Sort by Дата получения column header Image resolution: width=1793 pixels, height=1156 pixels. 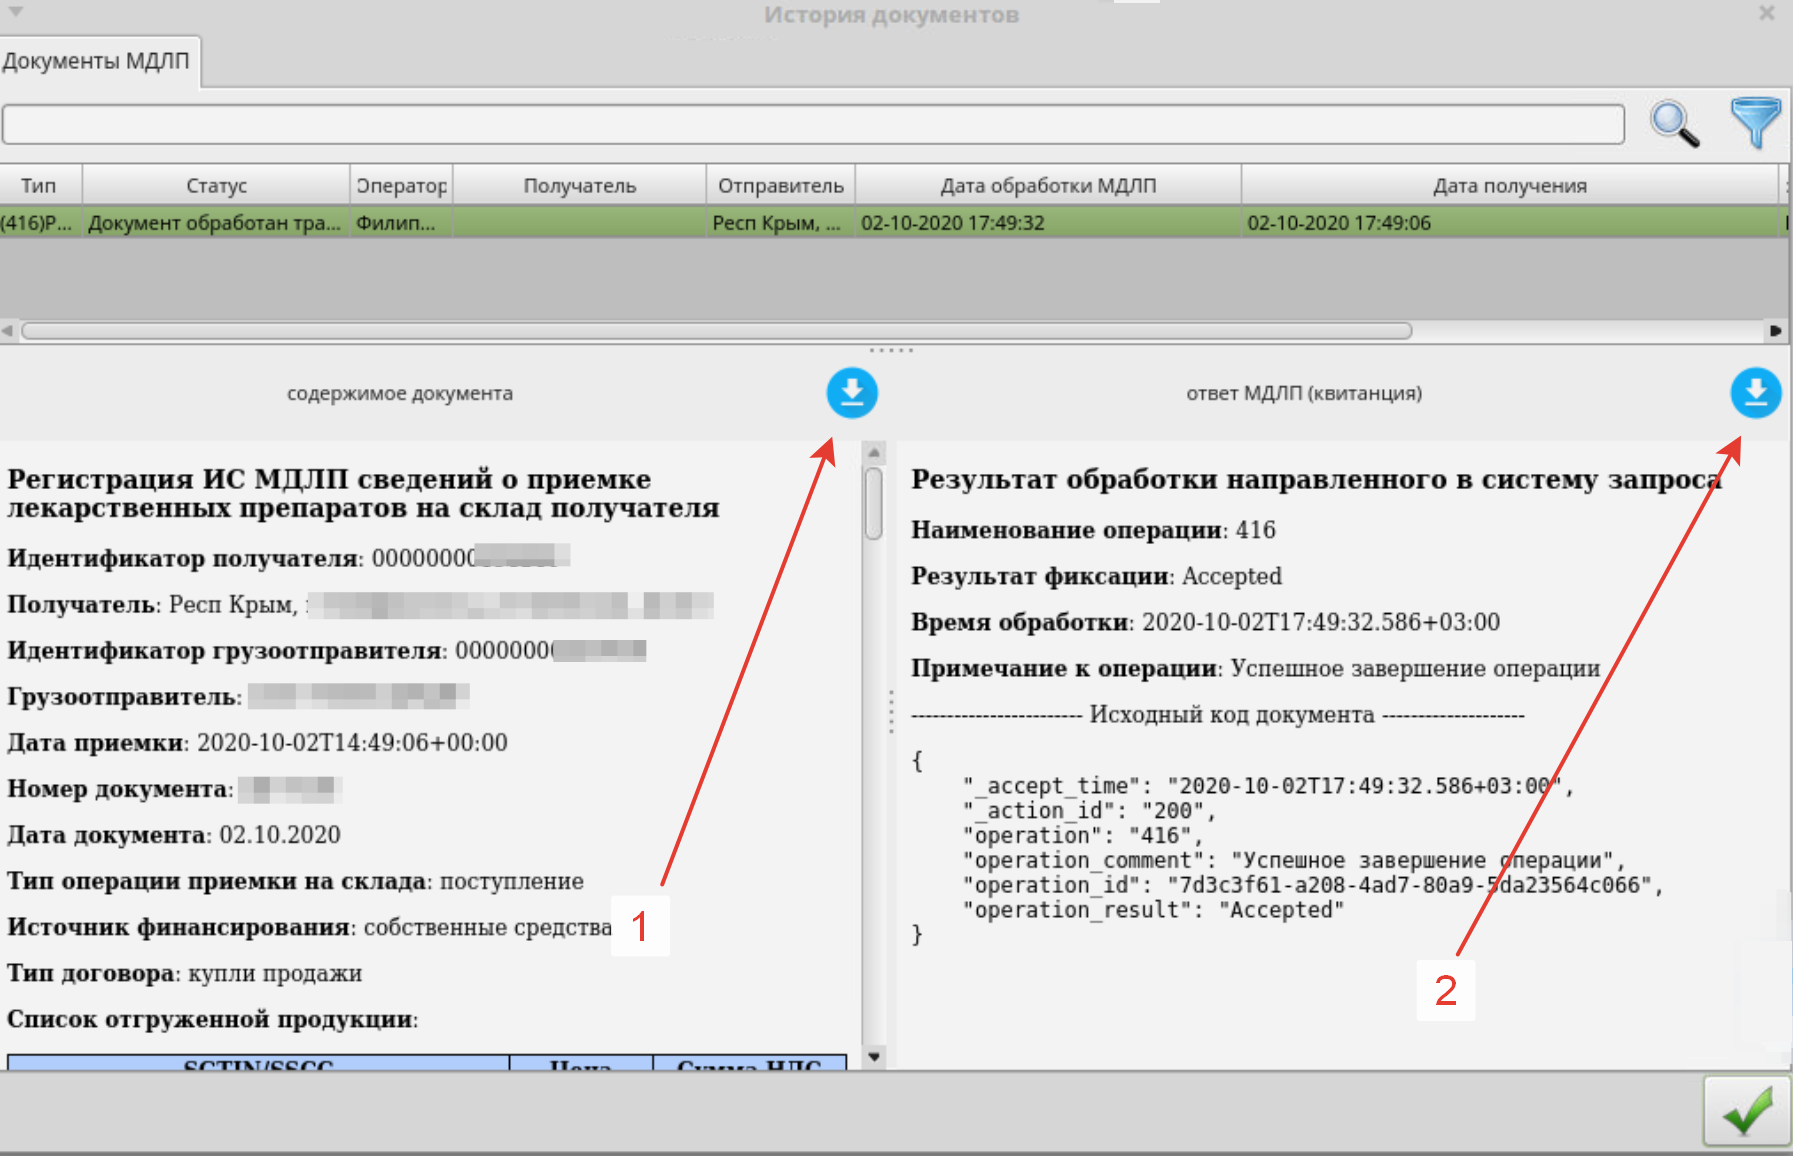tap(1509, 186)
